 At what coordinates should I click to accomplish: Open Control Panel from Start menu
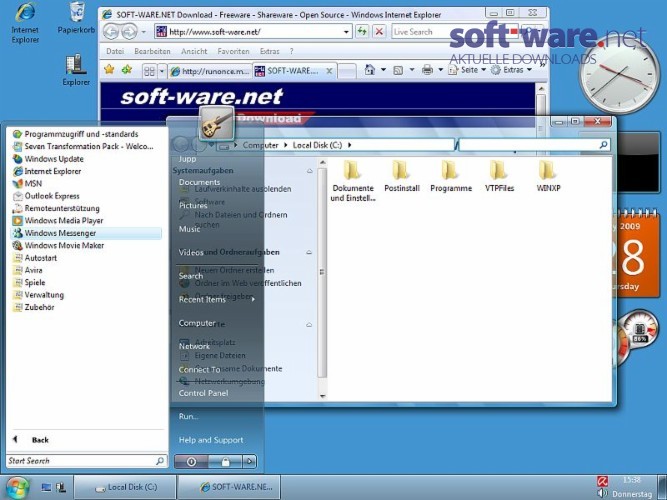203,393
